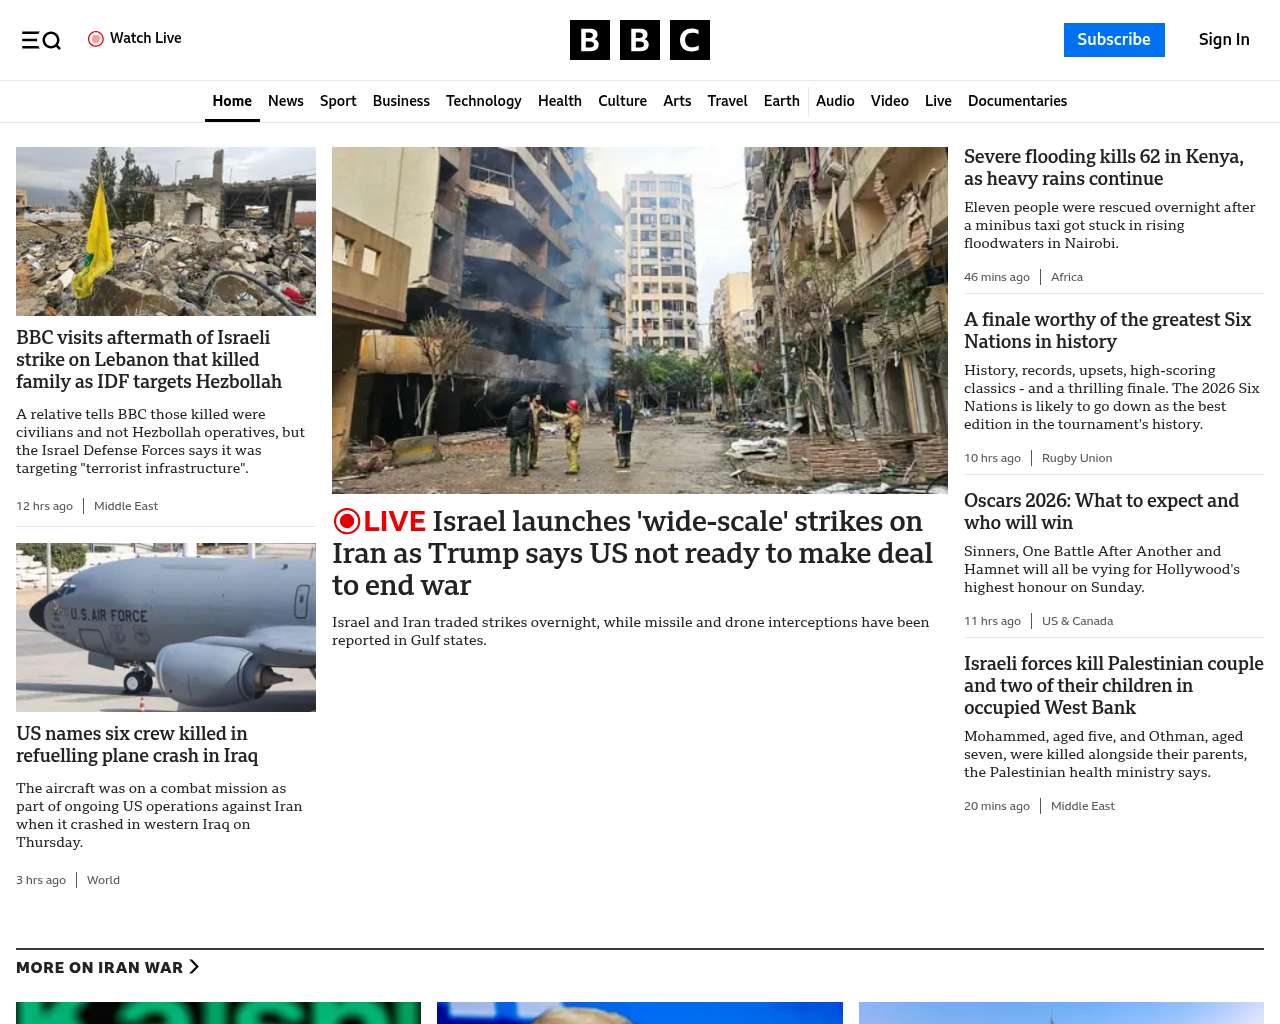
Task: Open the Lebanon strike aftermath headline
Action: pyautogui.click(x=149, y=360)
